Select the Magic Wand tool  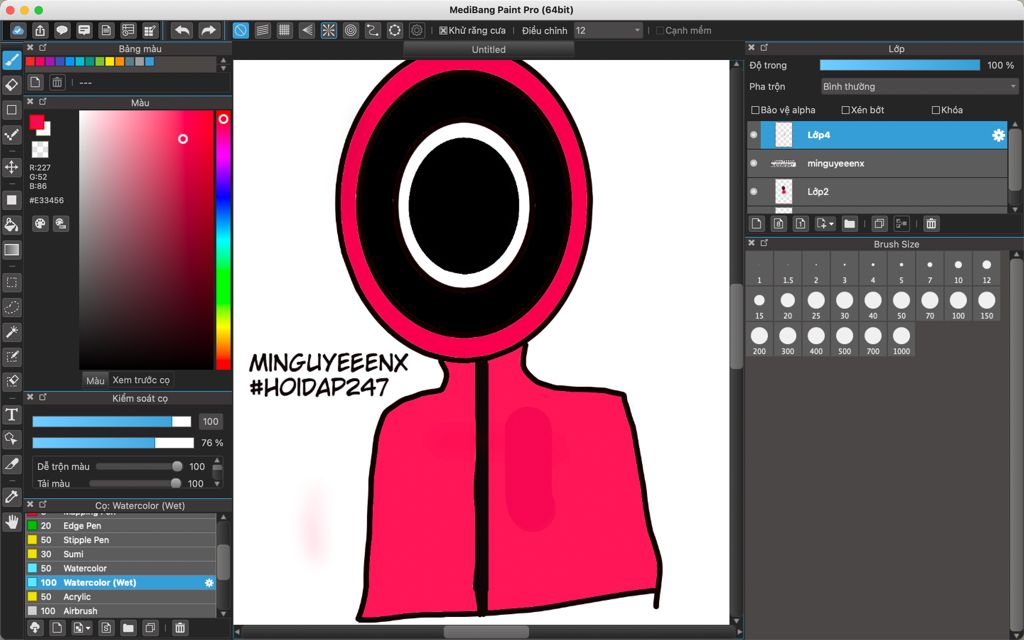click(x=12, y=332)
